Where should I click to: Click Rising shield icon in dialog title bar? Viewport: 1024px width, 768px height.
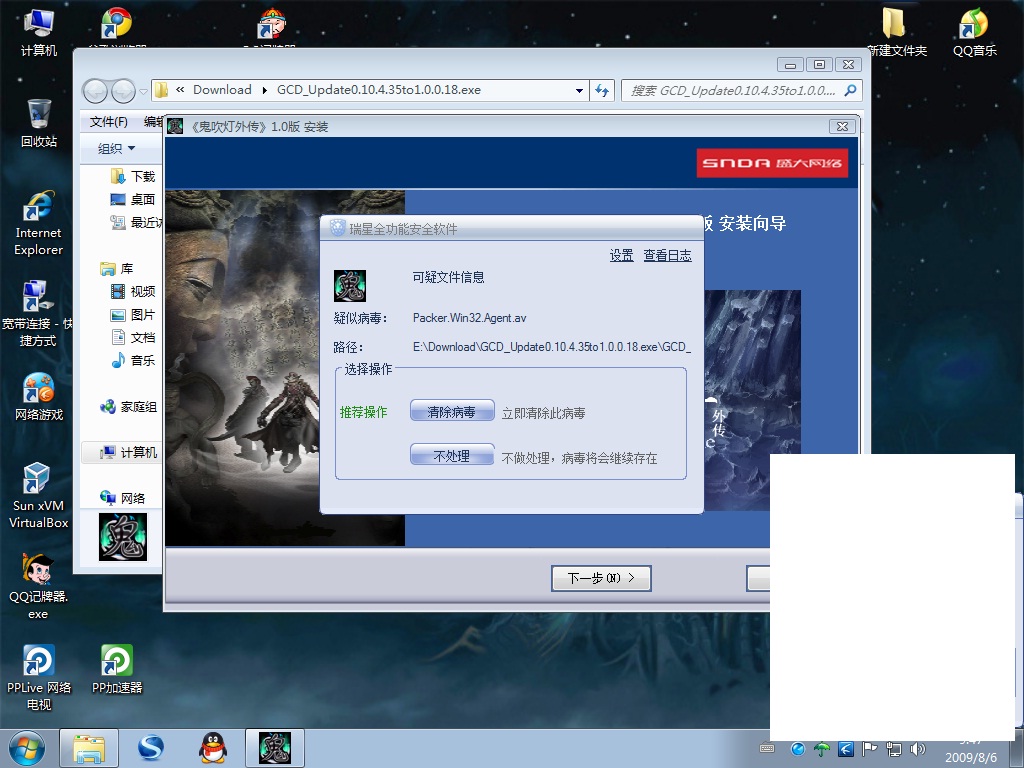tap(337, 228)
